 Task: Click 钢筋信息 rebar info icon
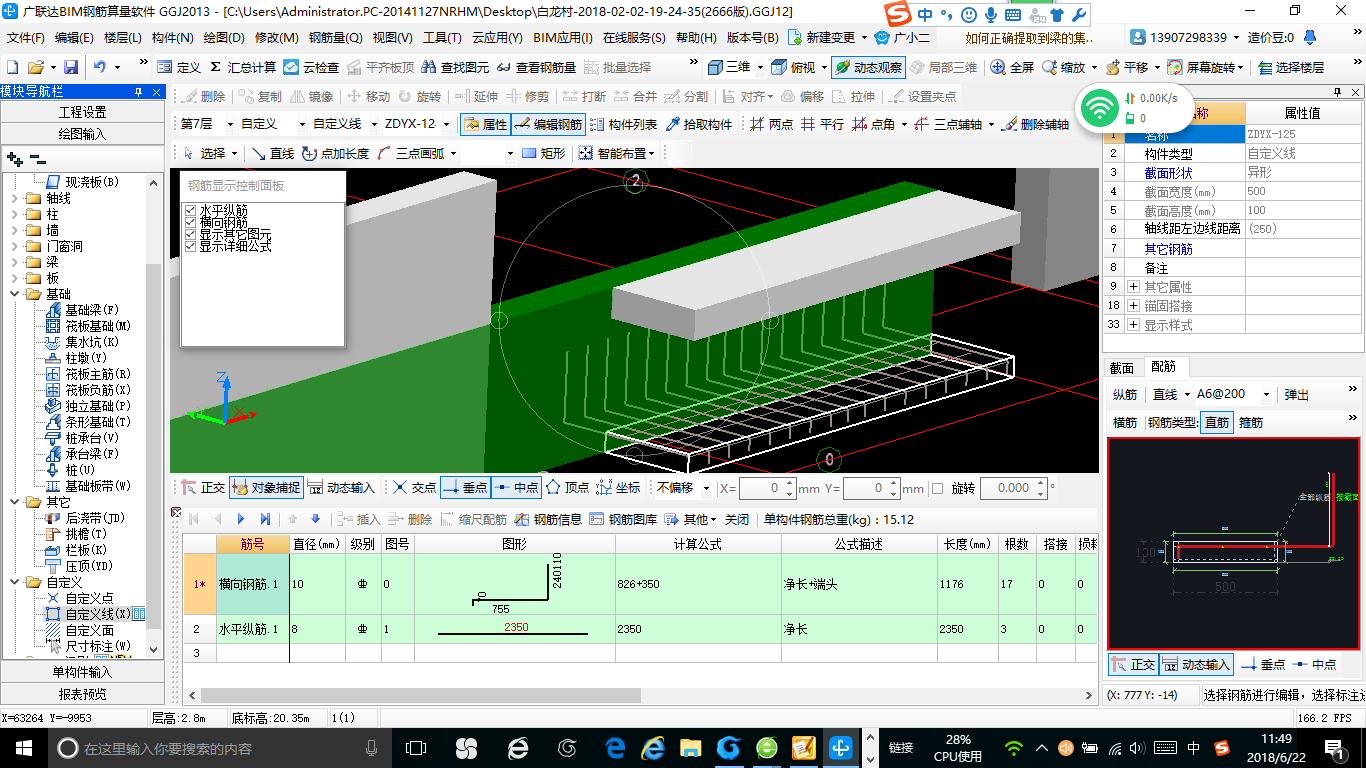(548, 519)
